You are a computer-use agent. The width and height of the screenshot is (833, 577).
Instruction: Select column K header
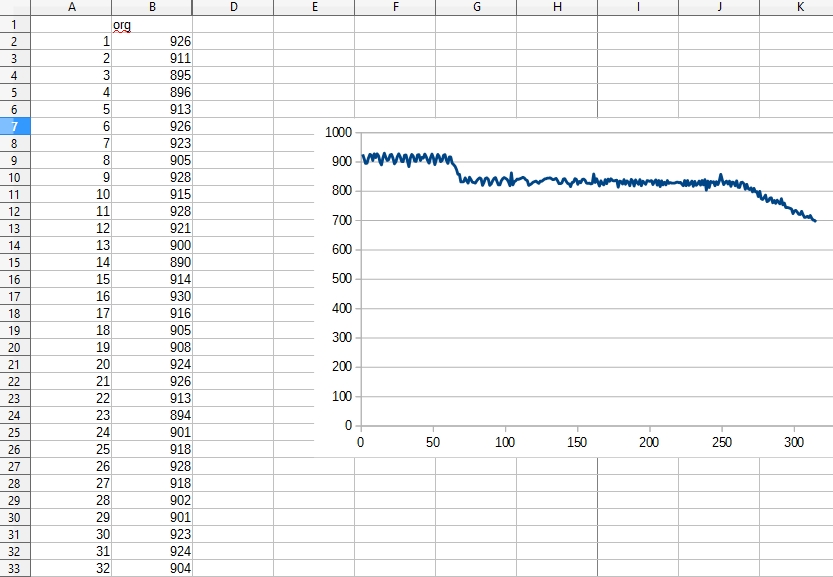tap(796, 7)
